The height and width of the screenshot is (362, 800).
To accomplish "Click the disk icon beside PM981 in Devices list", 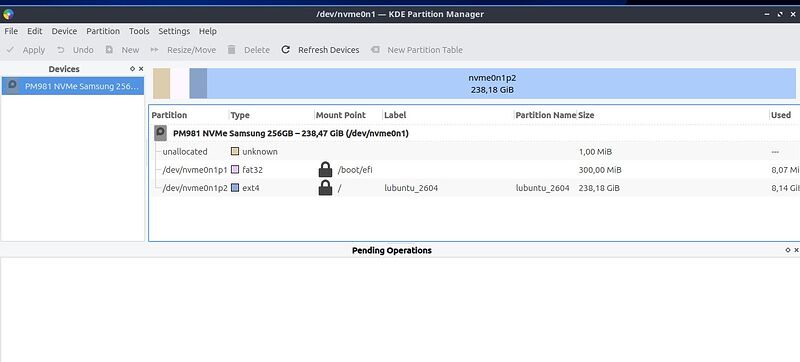I will point(13,86).
